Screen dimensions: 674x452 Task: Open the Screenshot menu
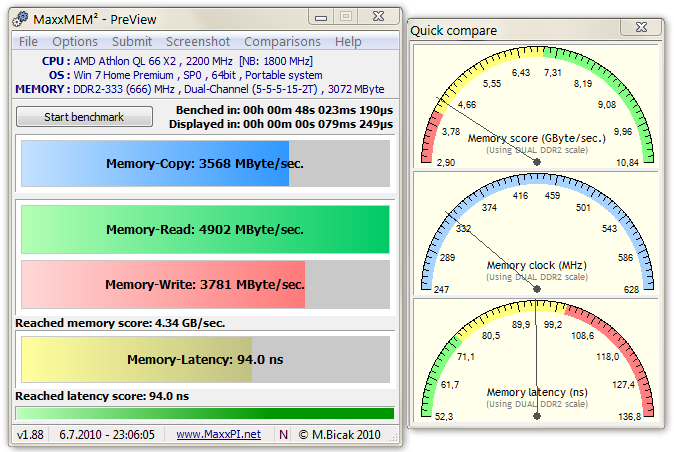[198, 41]
